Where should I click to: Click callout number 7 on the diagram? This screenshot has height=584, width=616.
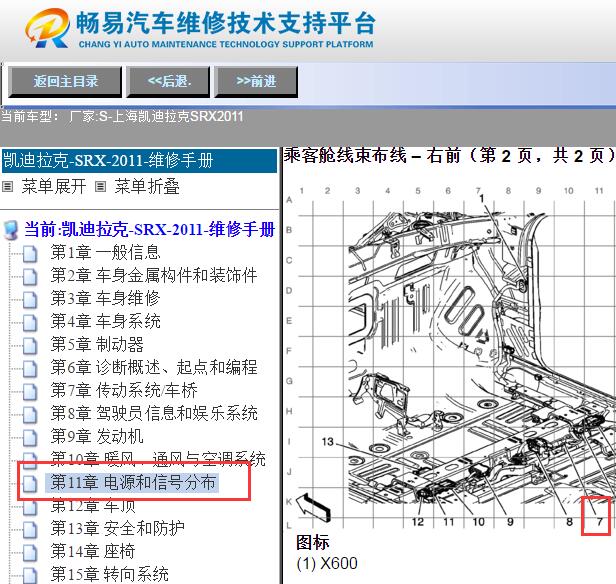click(x=600, y=522)
